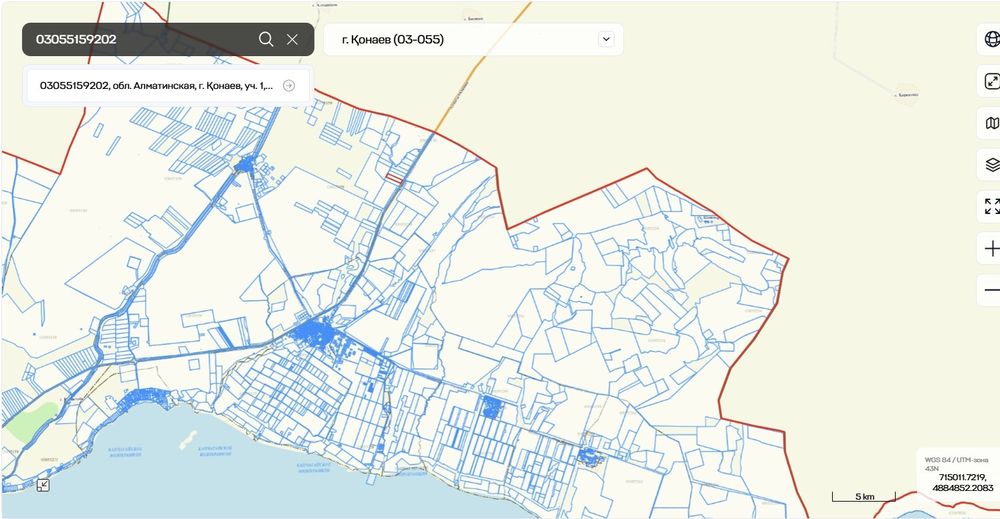Open the г. Қонаев (03-055) region dropdown

[473, 40]
